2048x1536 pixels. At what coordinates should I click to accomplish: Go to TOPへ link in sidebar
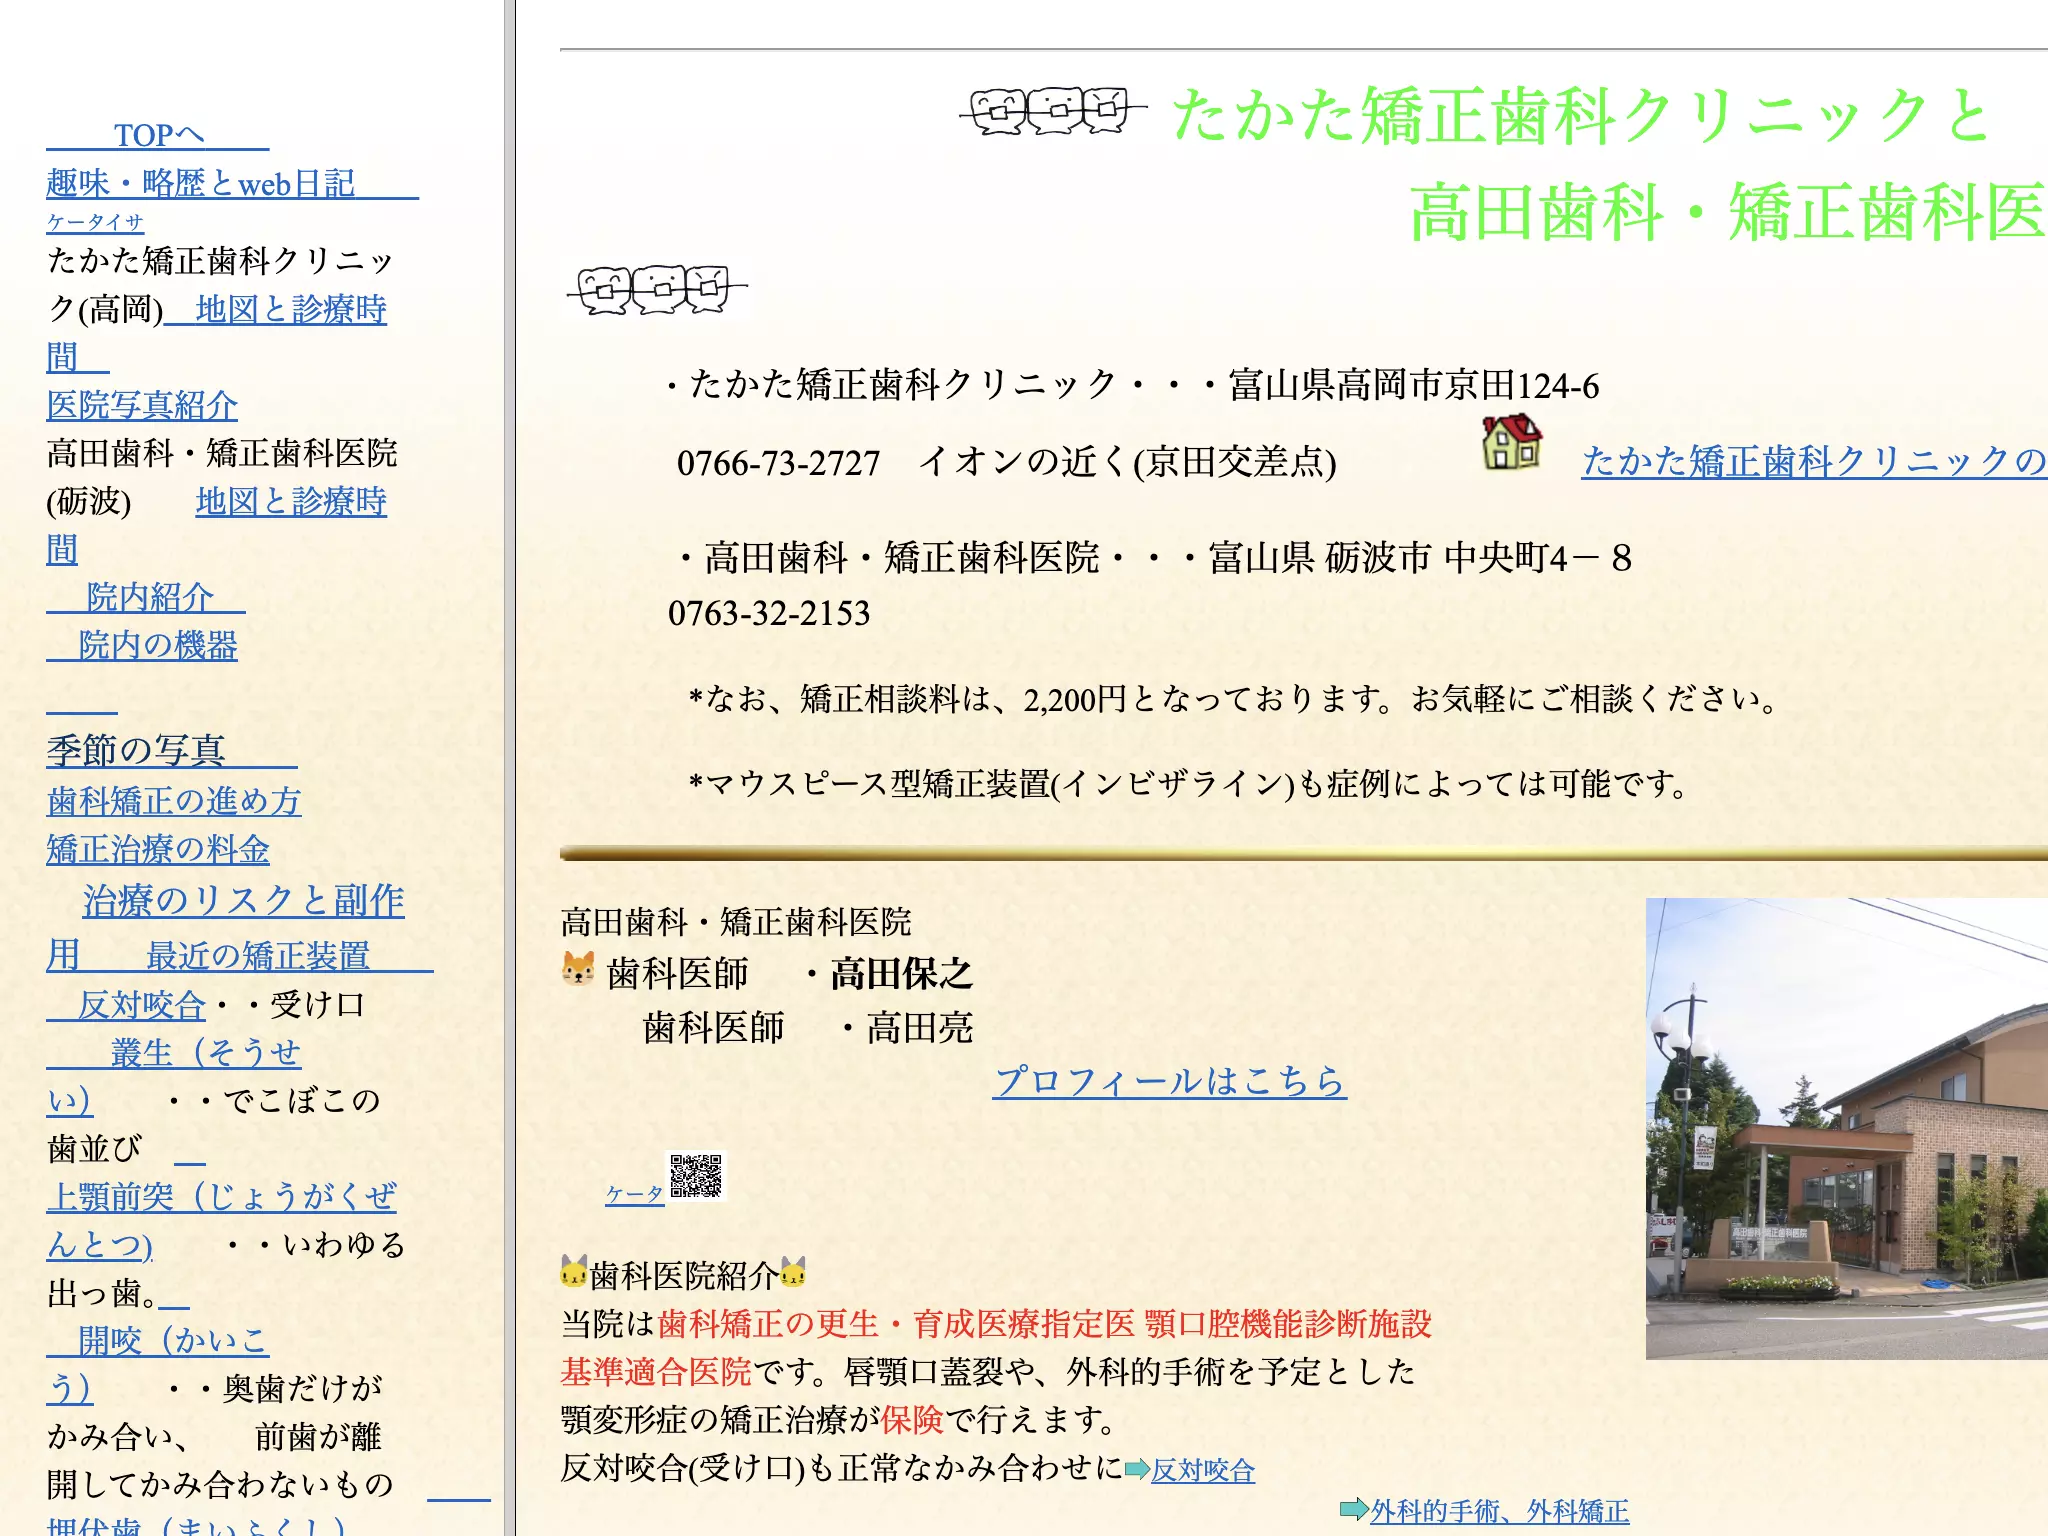click(158, 135)
